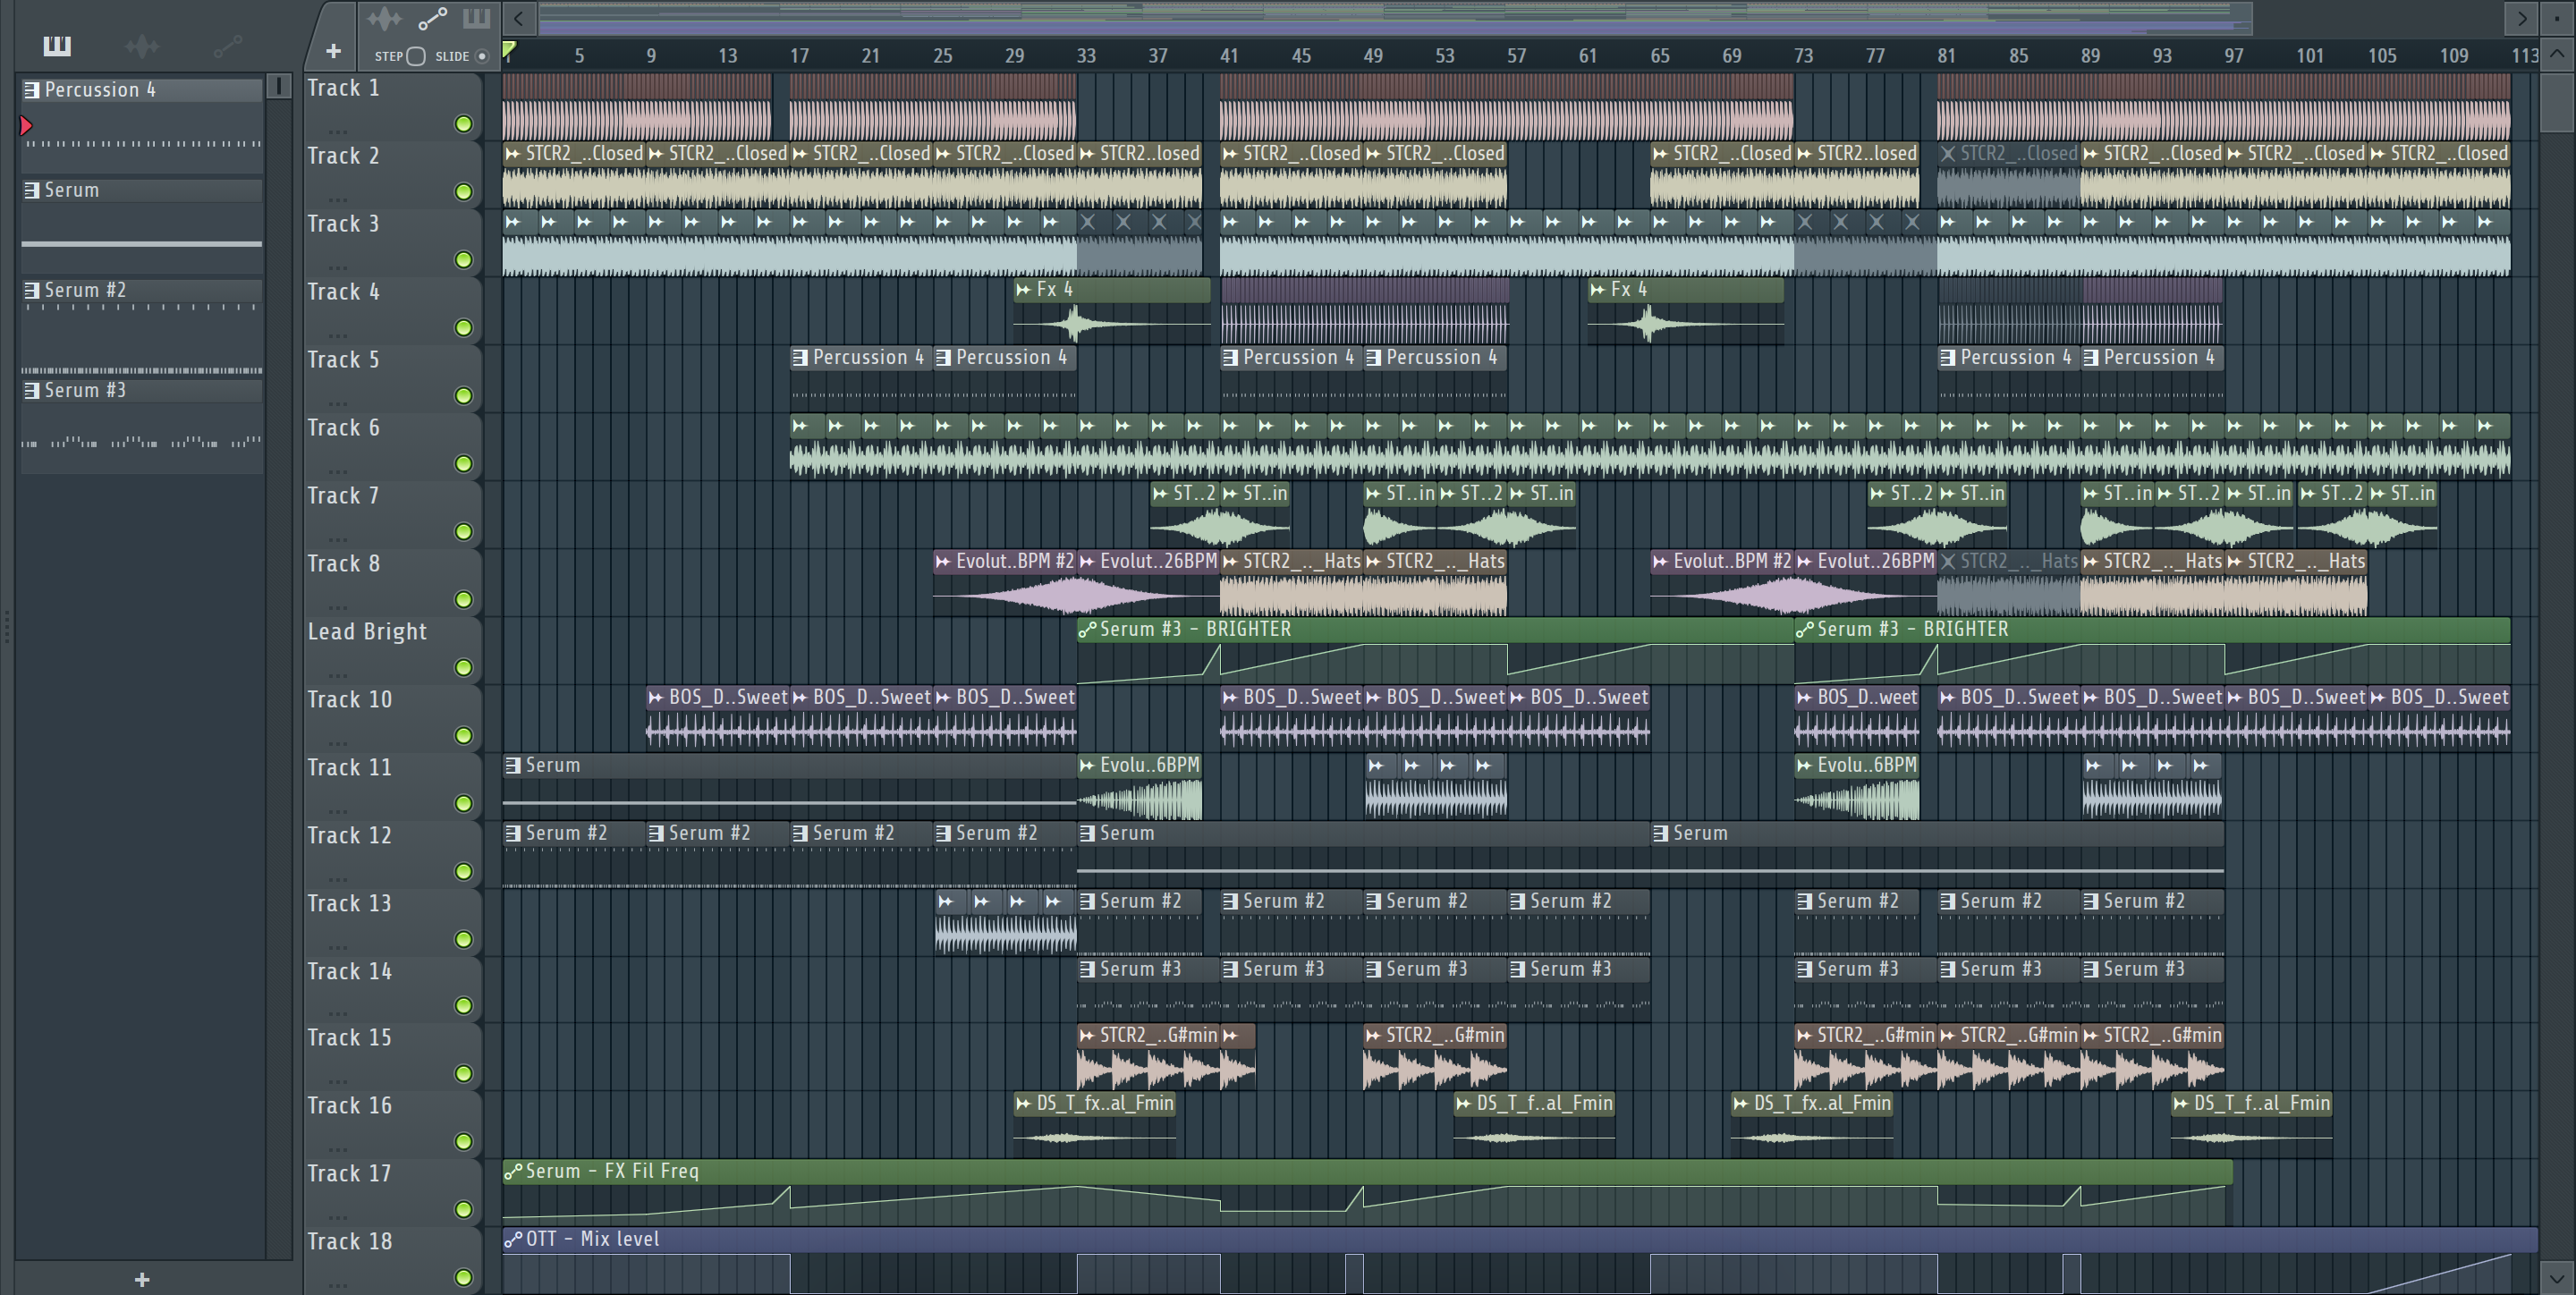The image size is (2576, 1295).
Task: Click the right arrow of the playlist overview
Action: click(x=2522, y=18)
